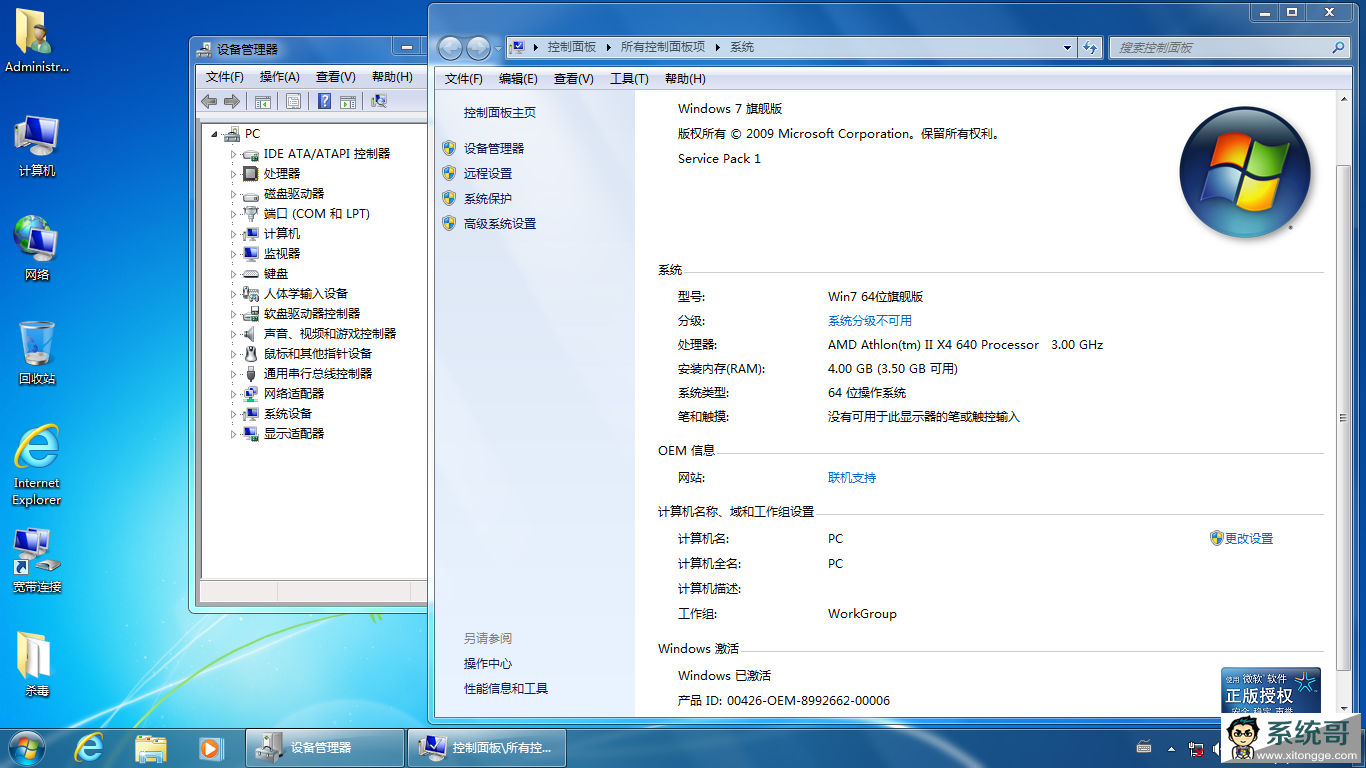
Task: Open Internet Explorer from the taskbar
Action: tap(89, 747)
